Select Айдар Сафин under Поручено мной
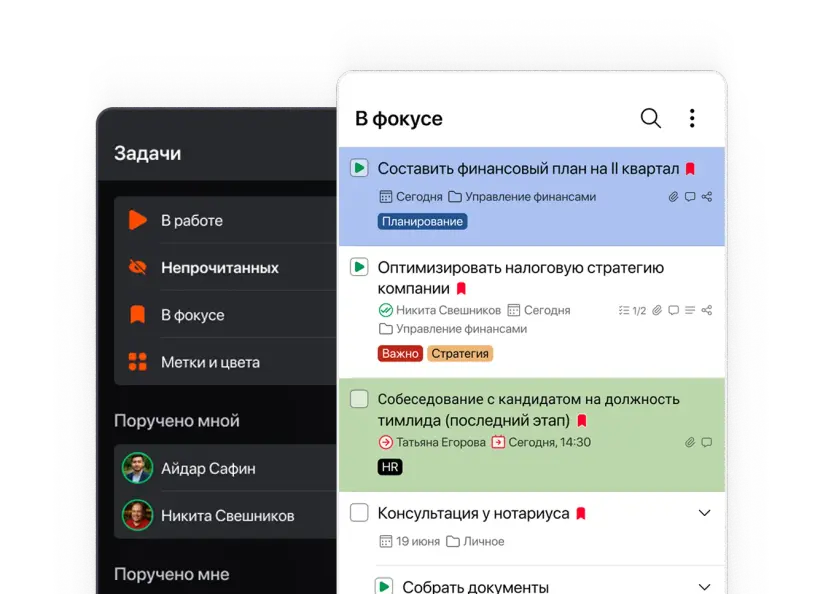This screenshot has height=594, width=823. (206, 468)
